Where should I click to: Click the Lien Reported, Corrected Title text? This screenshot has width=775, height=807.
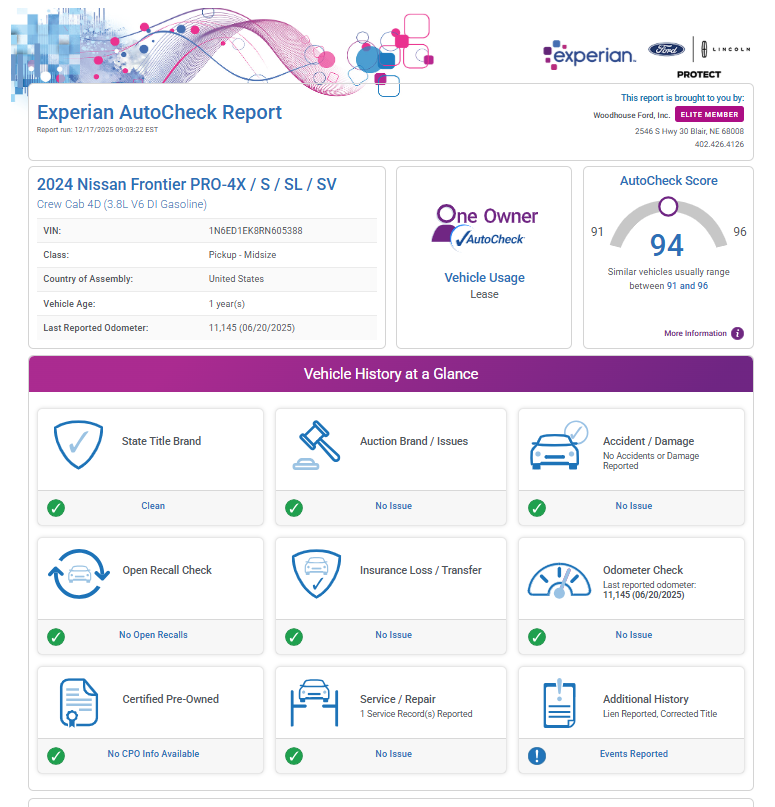click(660, 714)
